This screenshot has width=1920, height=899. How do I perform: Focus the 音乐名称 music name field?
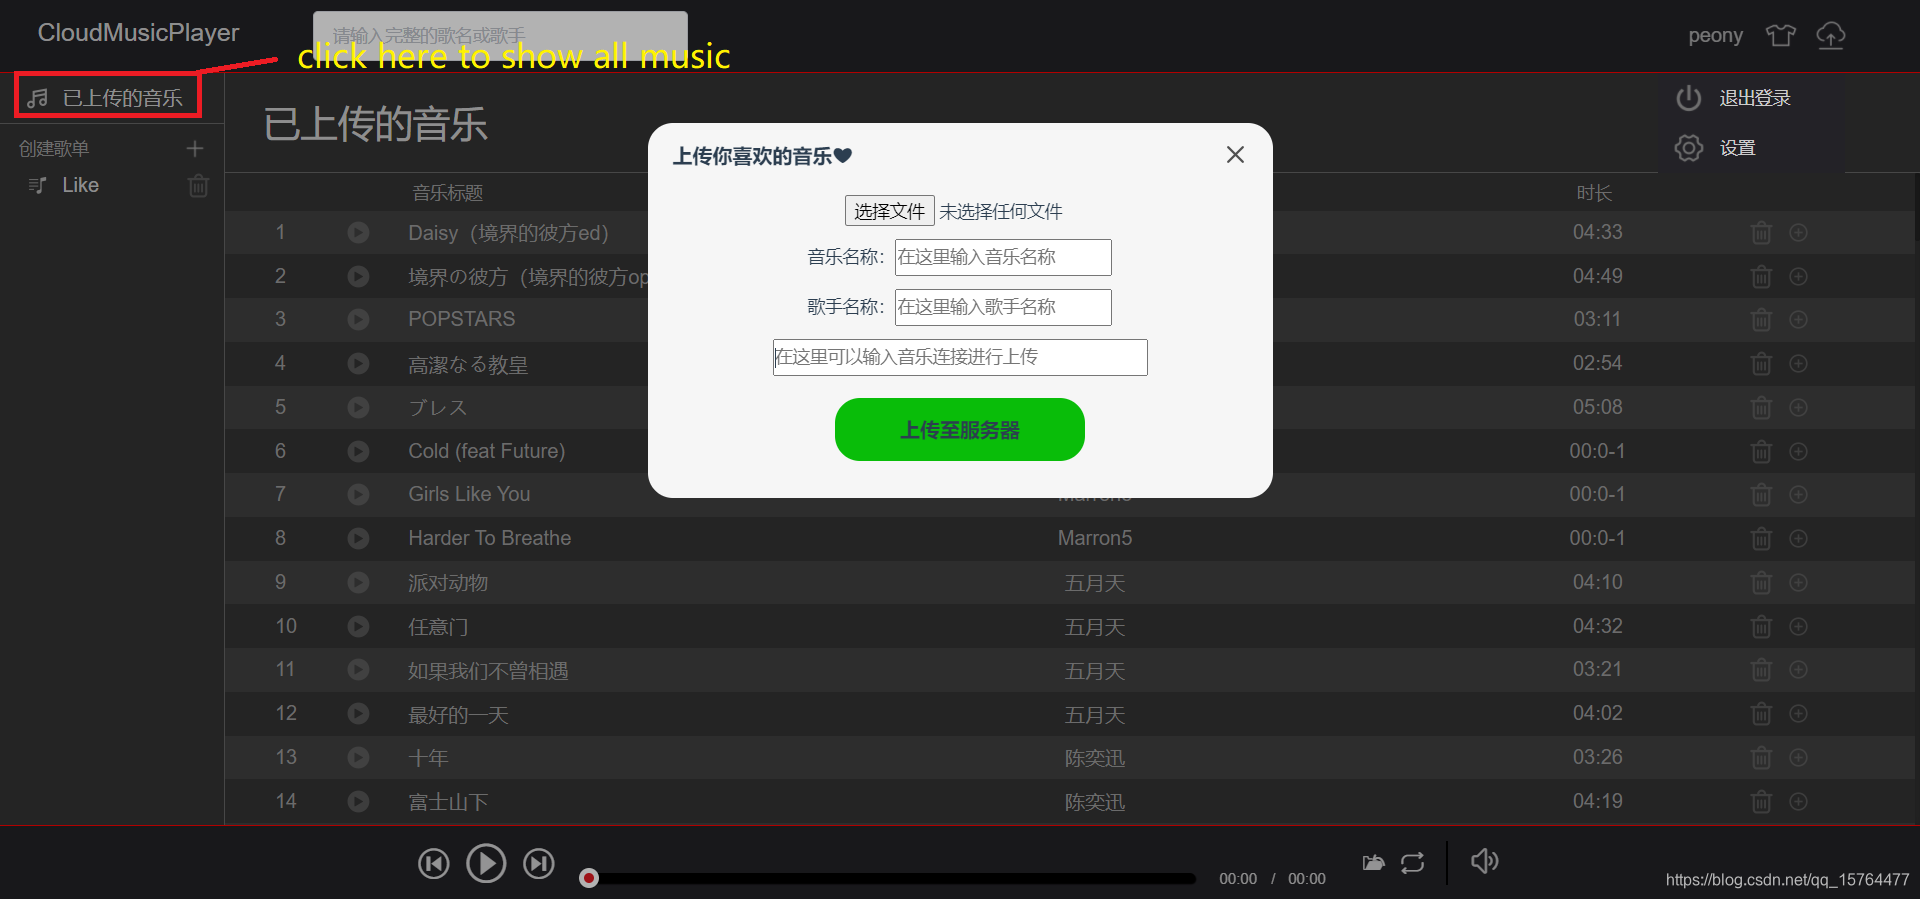(x=1003, y=257)
